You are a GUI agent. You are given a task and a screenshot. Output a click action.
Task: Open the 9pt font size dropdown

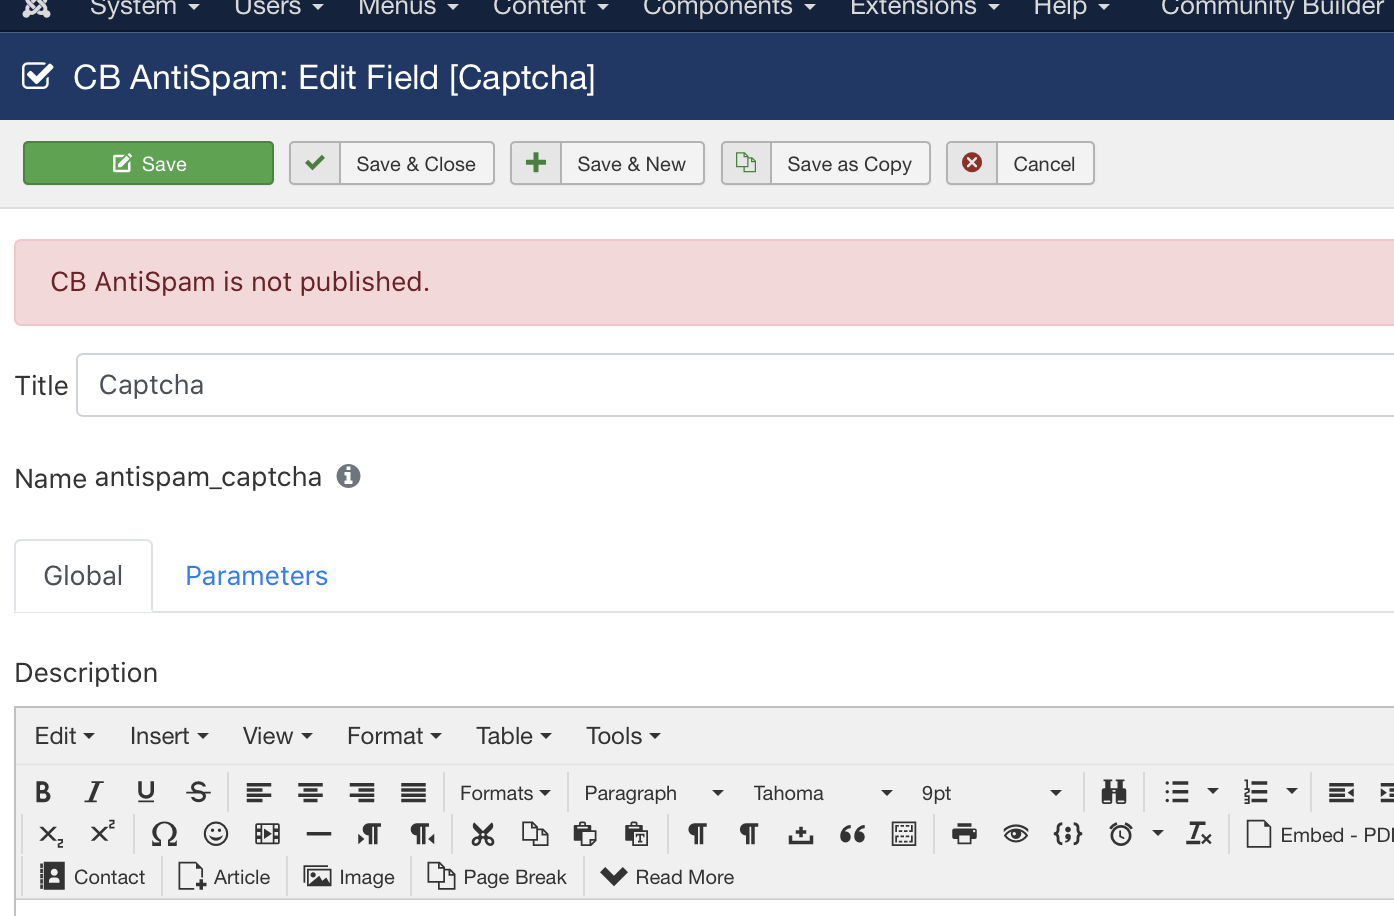click(x=991, y=793)
